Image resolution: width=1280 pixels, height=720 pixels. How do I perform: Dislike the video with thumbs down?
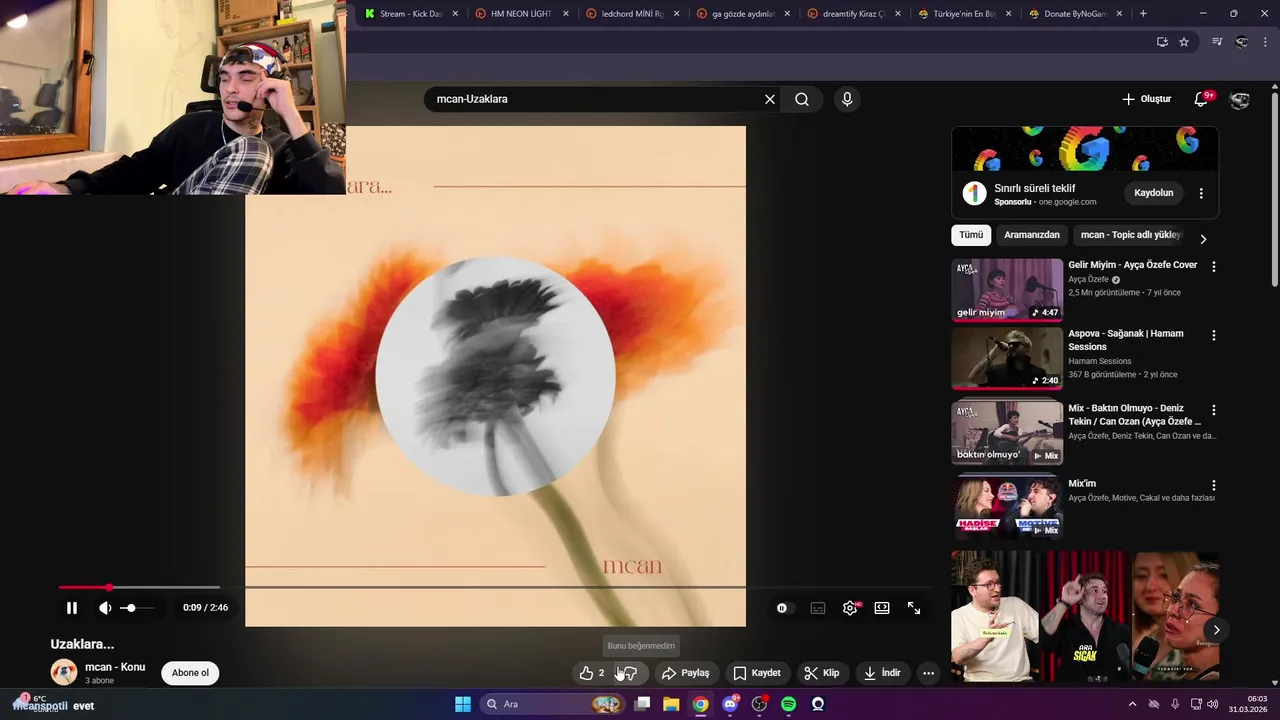[x=630, y=673]
